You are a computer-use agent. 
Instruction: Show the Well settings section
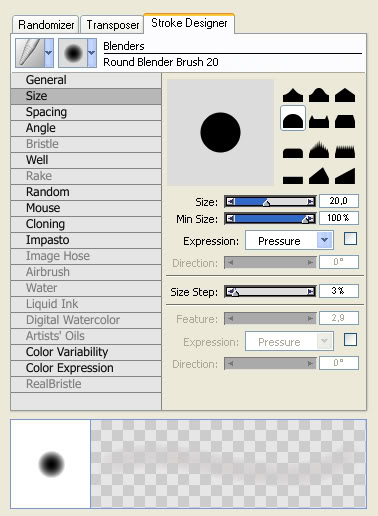pyautogui.click(x=86, y=160)
